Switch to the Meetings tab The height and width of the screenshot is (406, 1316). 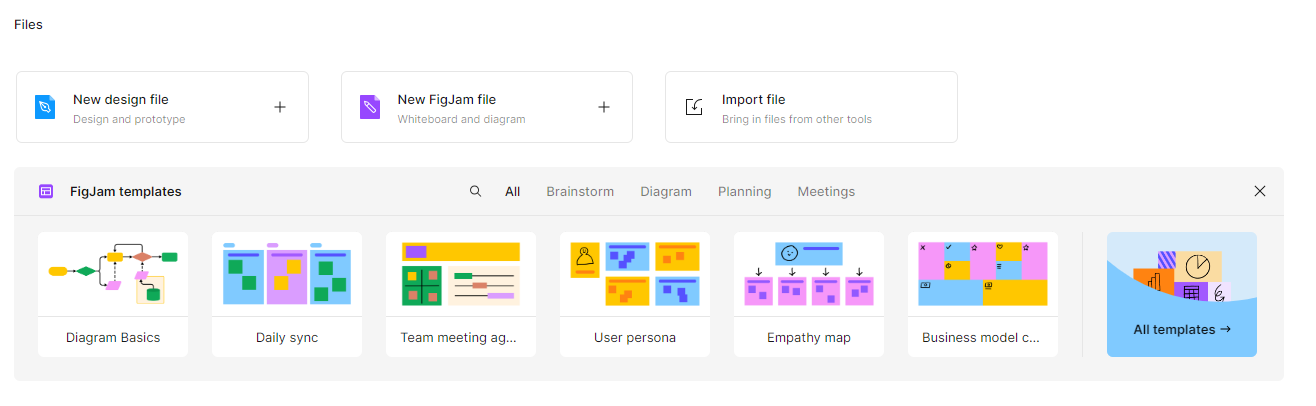[x=826, y=191]
